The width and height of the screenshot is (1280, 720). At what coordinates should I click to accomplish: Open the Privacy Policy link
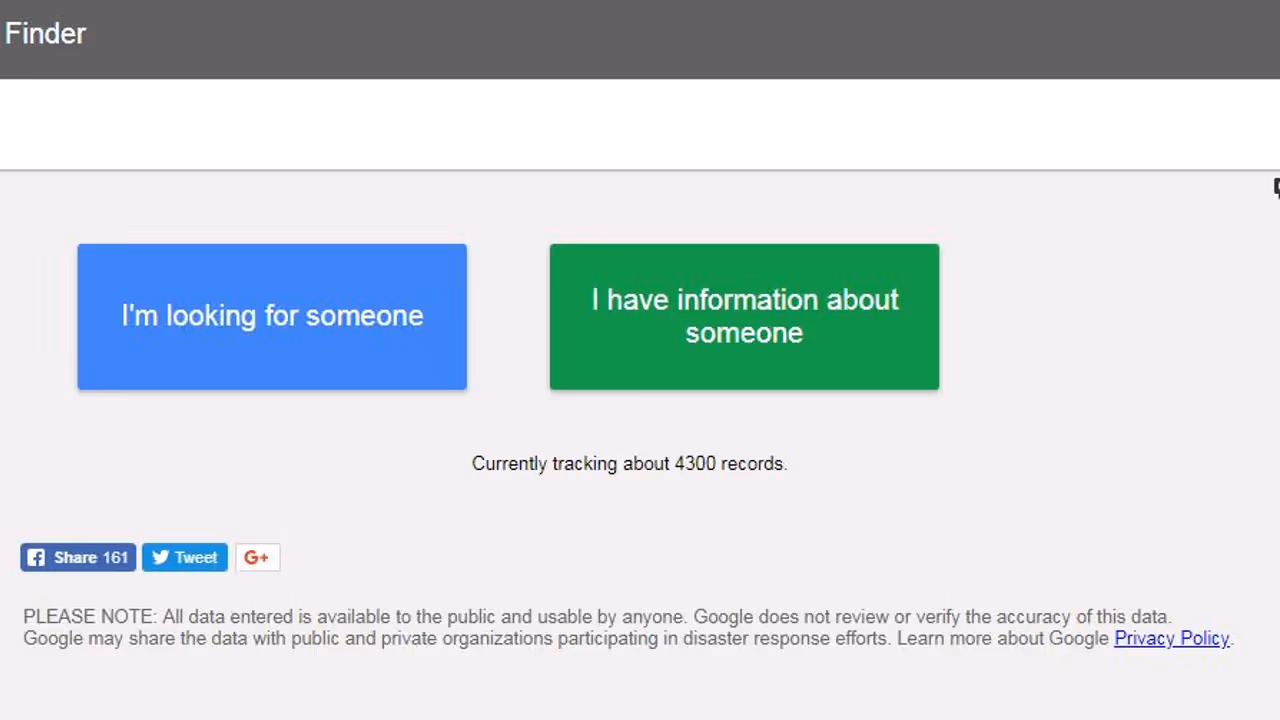tap(1171, 638)
